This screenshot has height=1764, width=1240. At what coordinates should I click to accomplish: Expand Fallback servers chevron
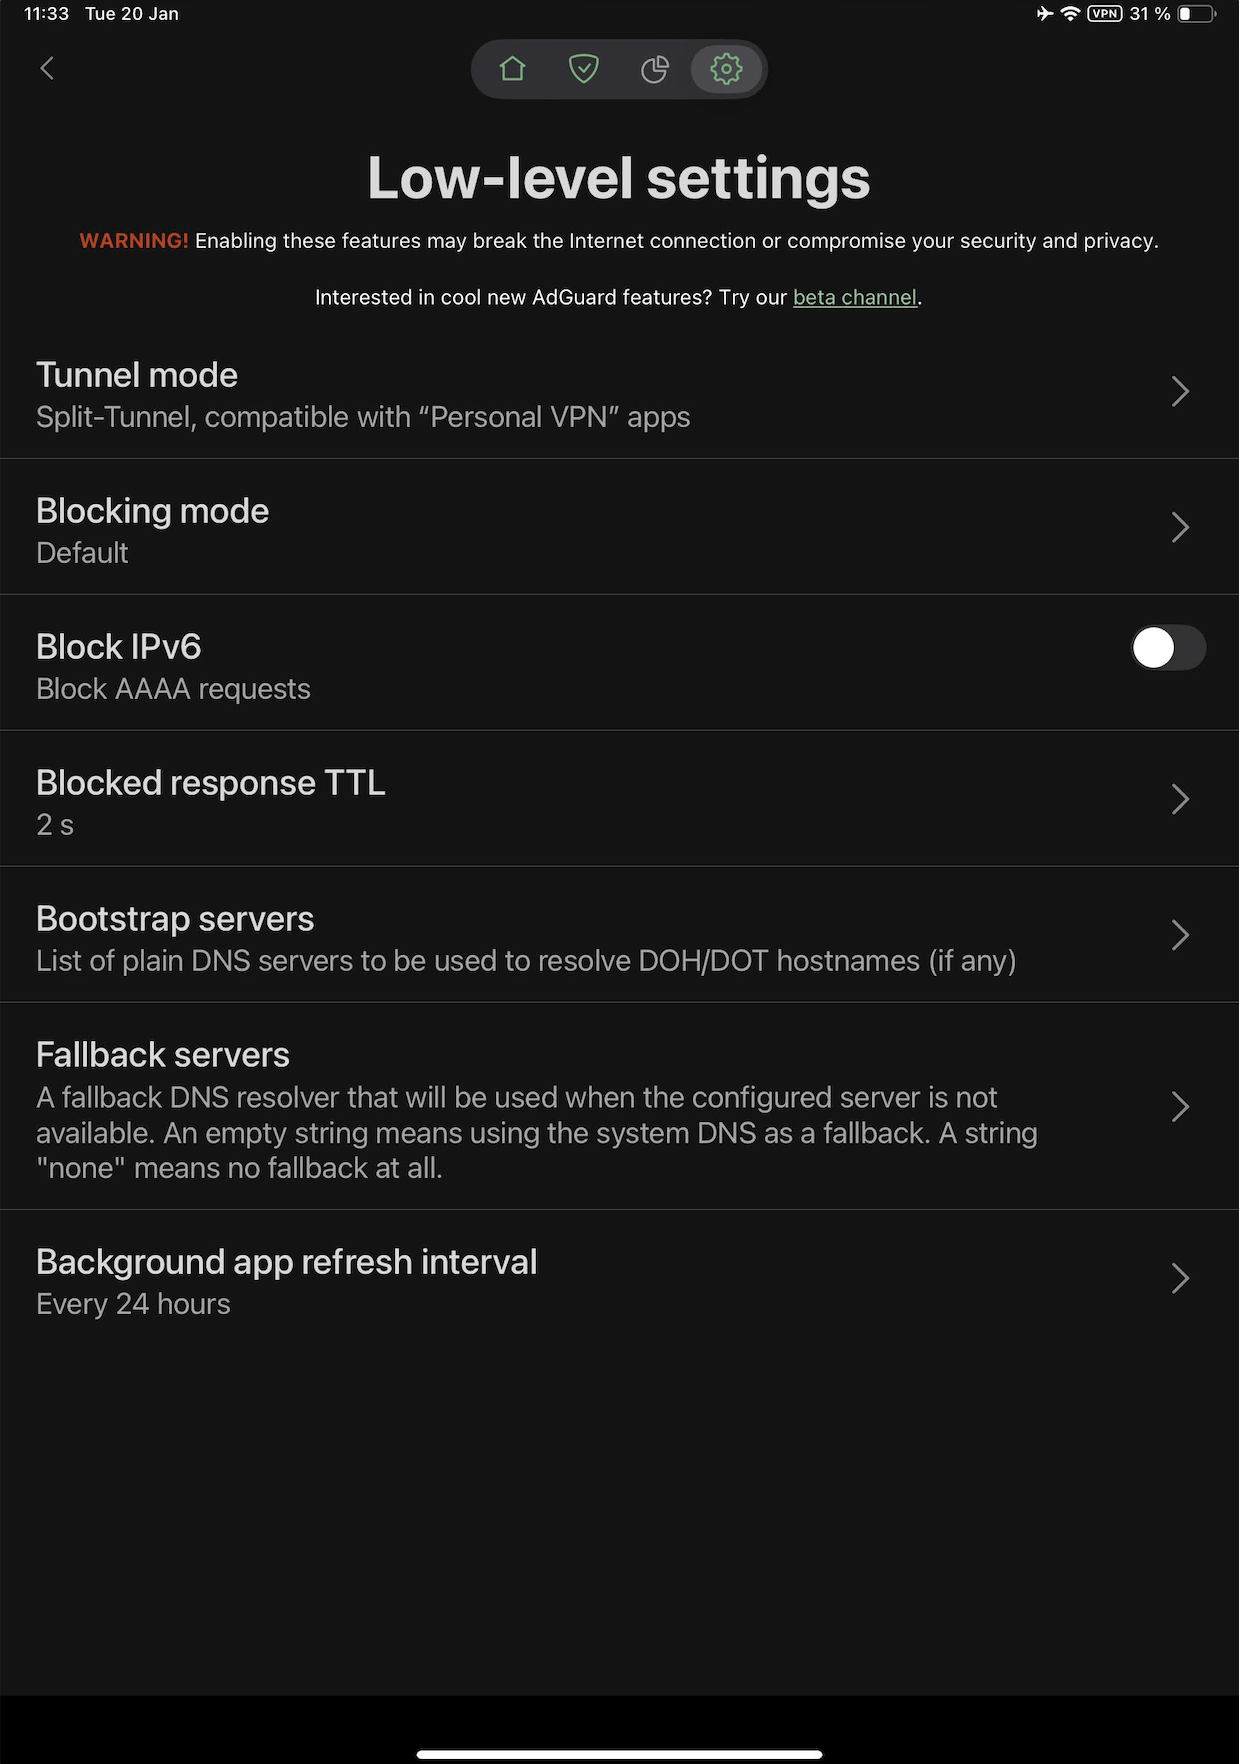click(x=1180, y=1107)
